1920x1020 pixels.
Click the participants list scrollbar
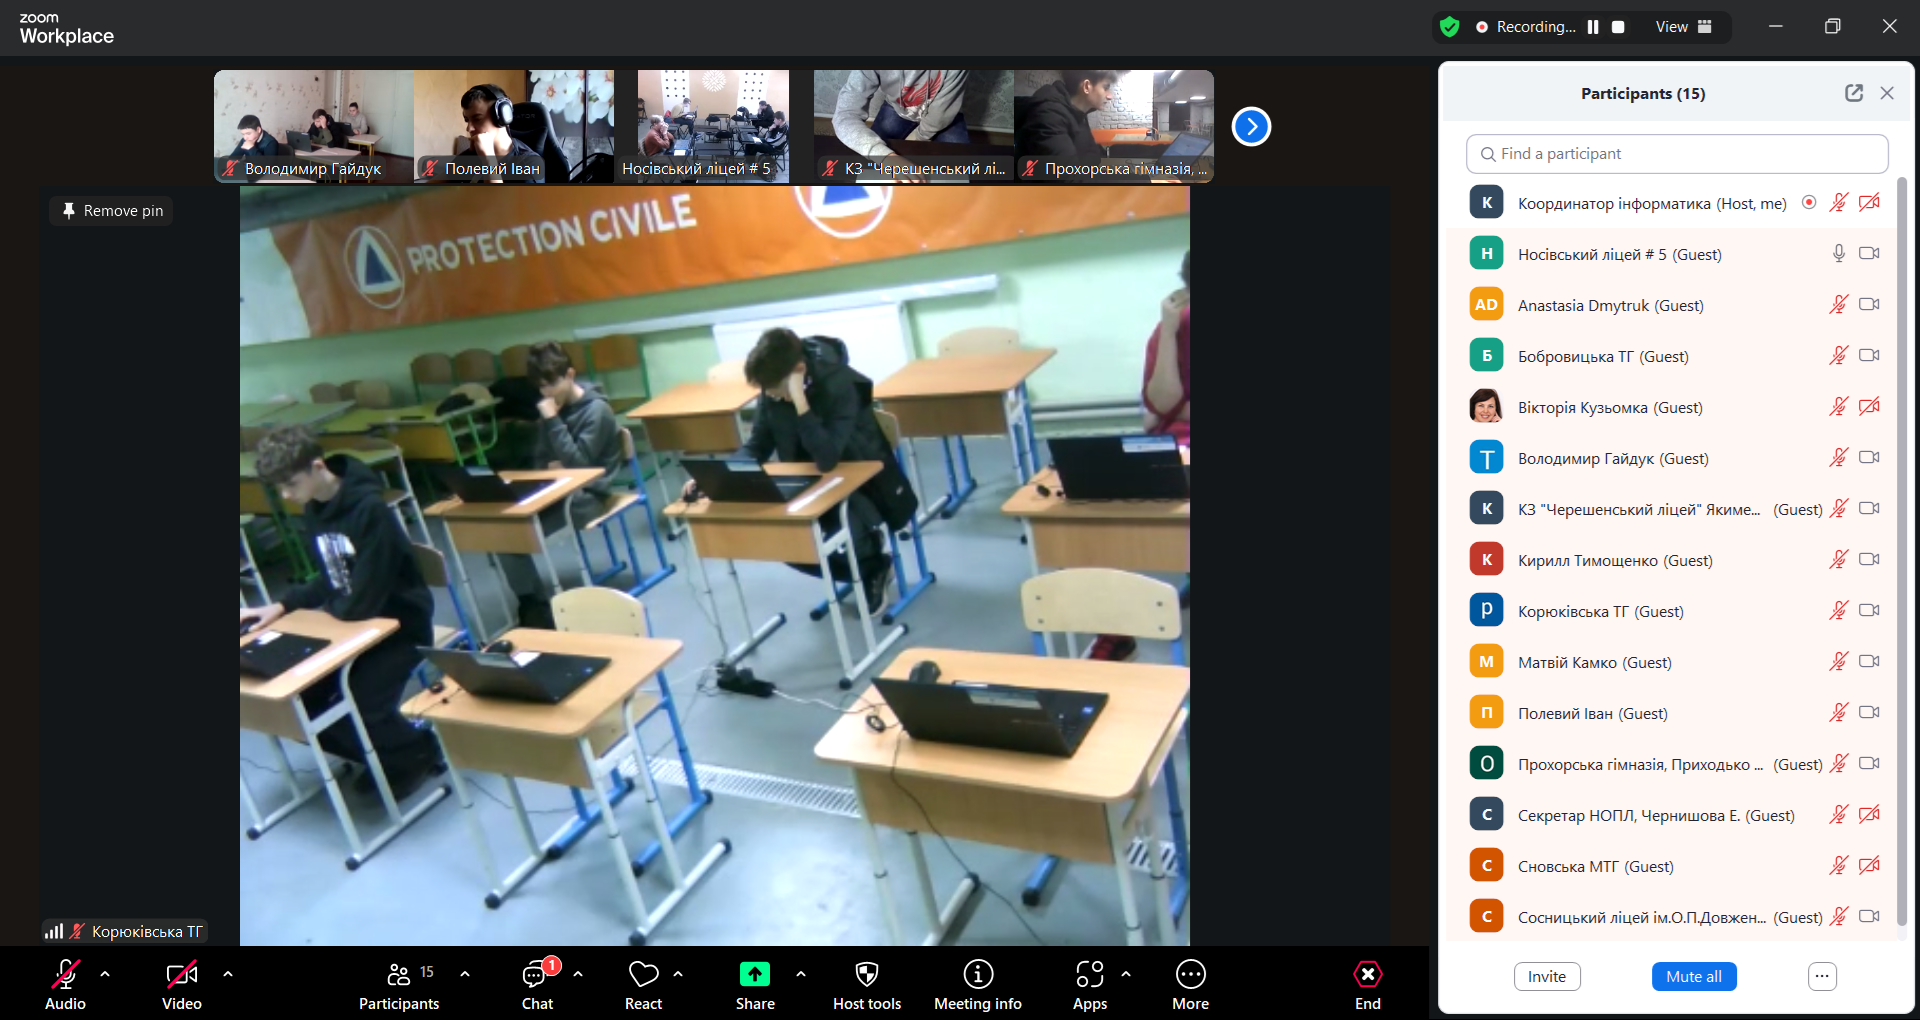(1901, 550)
